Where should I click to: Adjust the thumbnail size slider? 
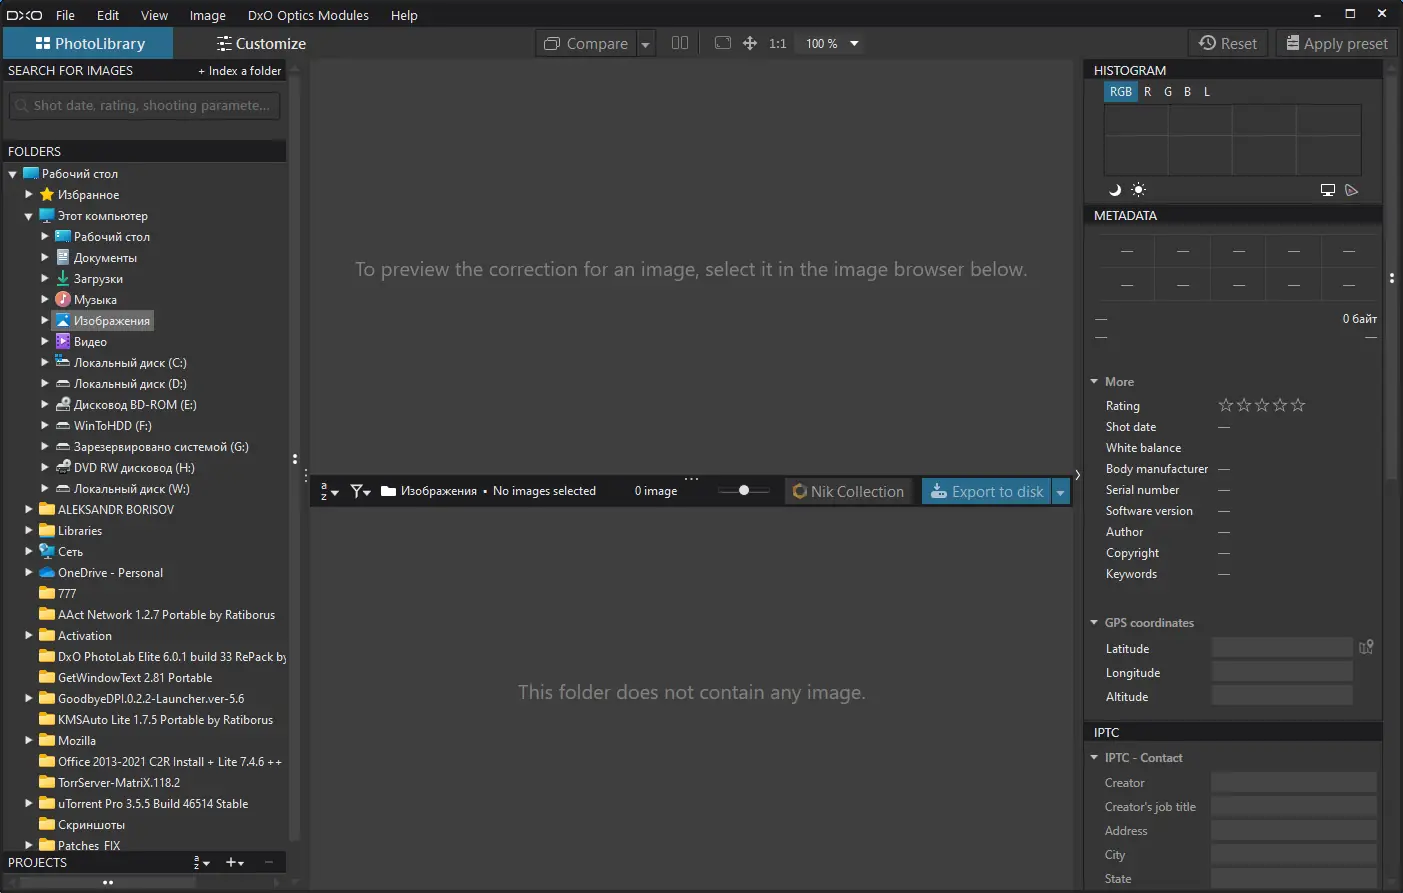[744, 491]
